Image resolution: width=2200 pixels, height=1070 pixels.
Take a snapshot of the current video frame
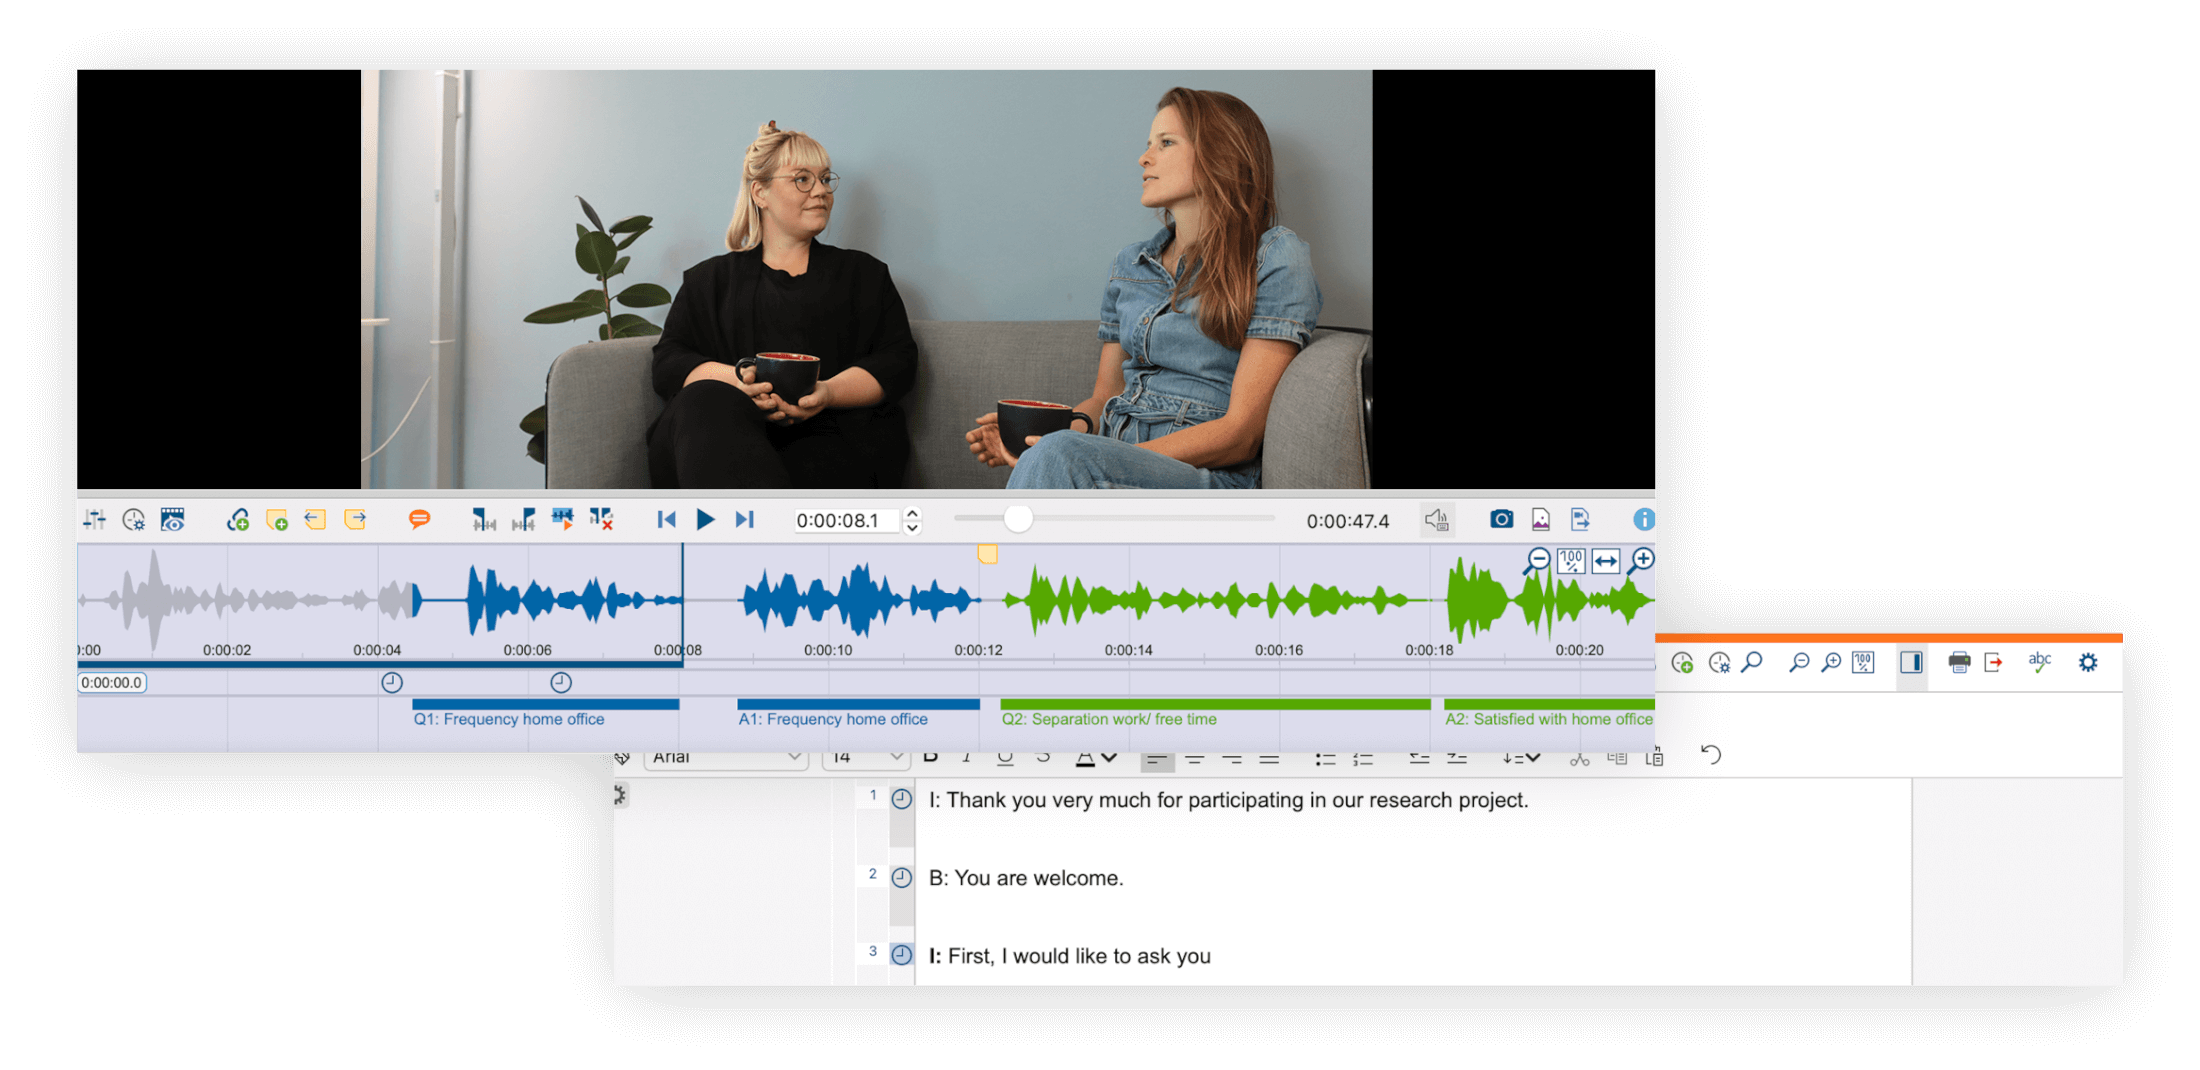click(1502, 519)
